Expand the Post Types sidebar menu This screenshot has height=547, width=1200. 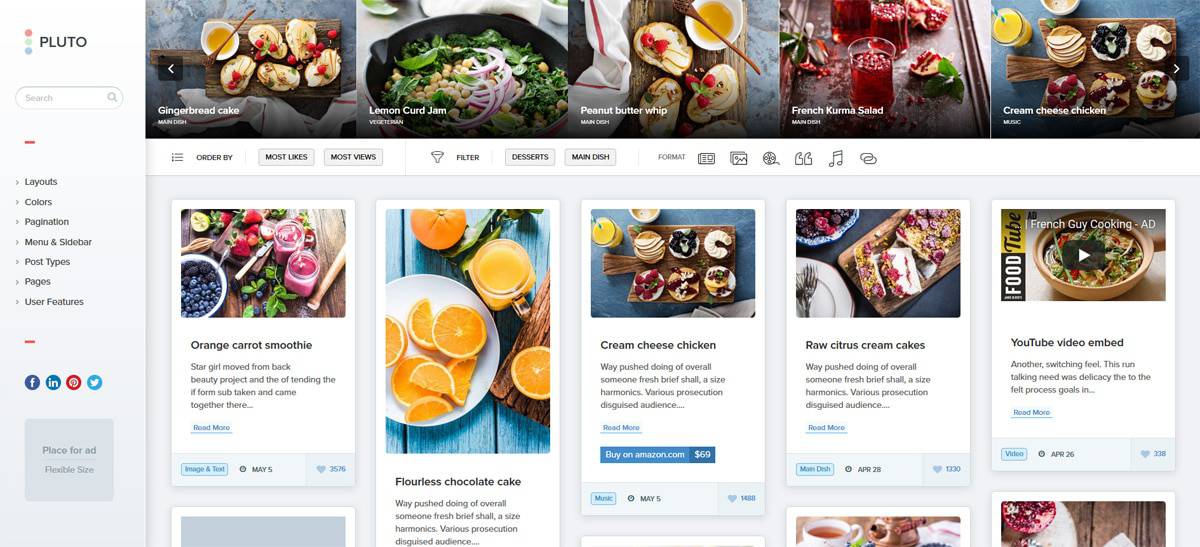coord(47,262)
